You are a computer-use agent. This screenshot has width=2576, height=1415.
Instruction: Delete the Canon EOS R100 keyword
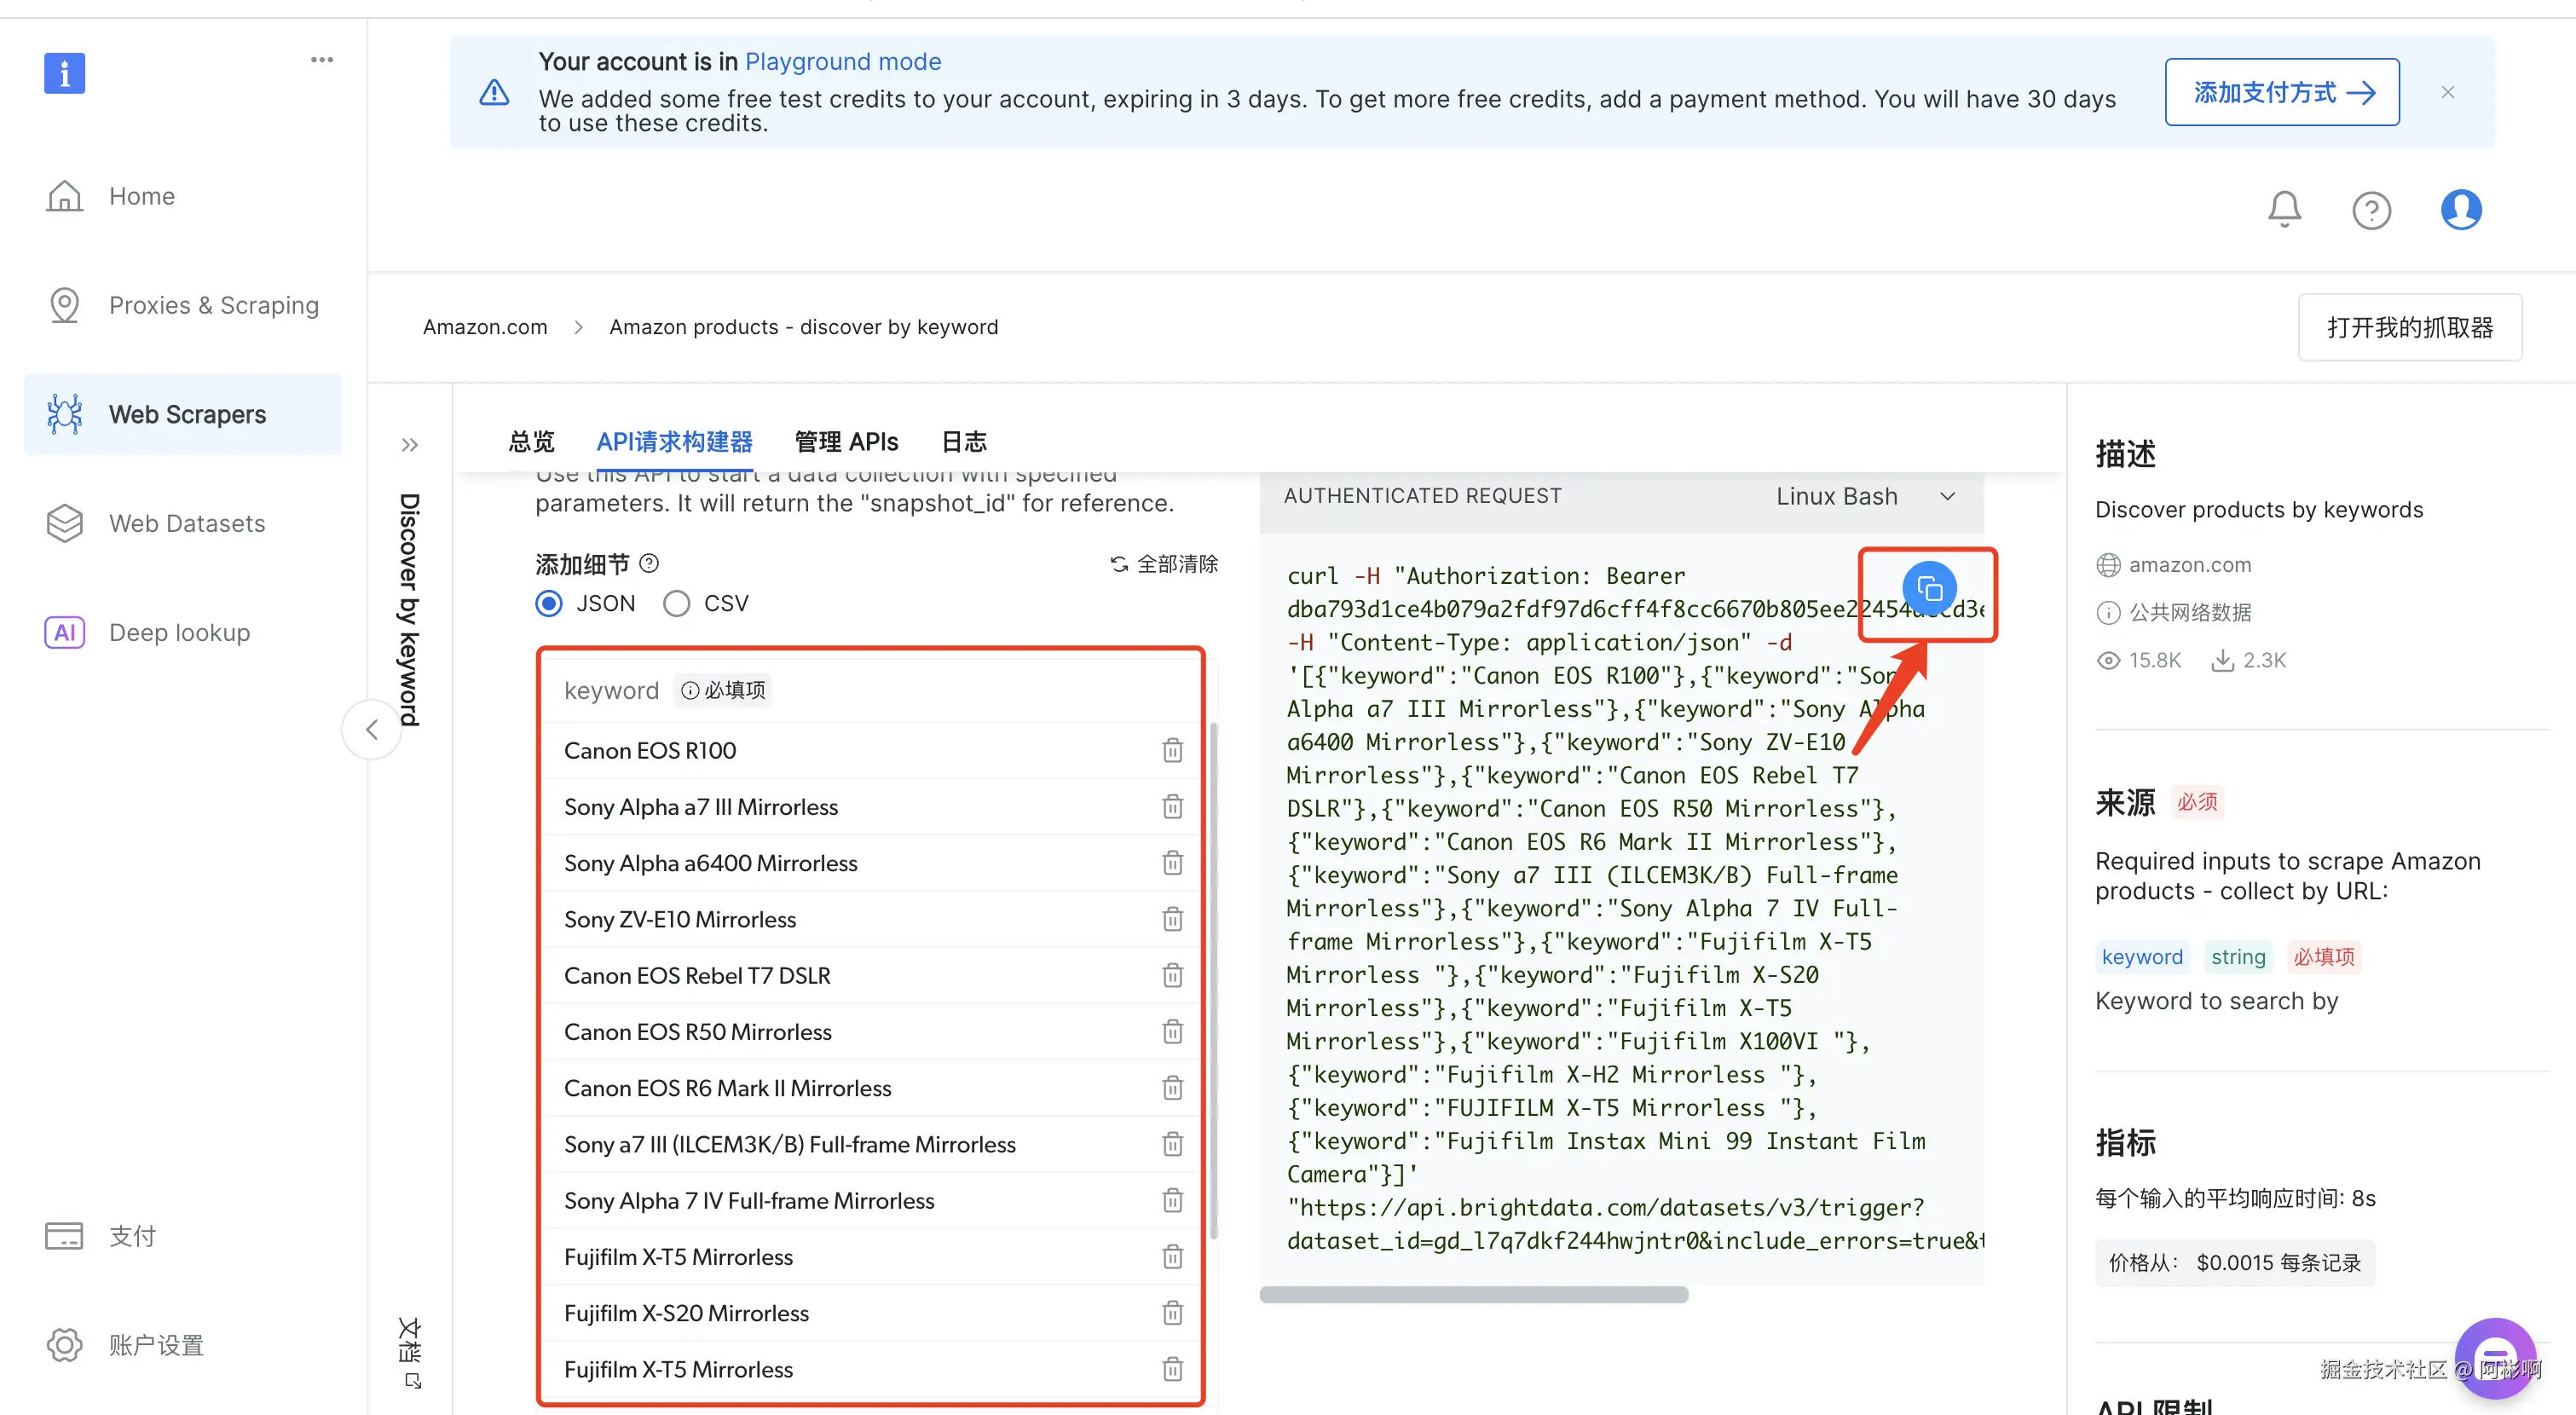[x=1173, y=750]
